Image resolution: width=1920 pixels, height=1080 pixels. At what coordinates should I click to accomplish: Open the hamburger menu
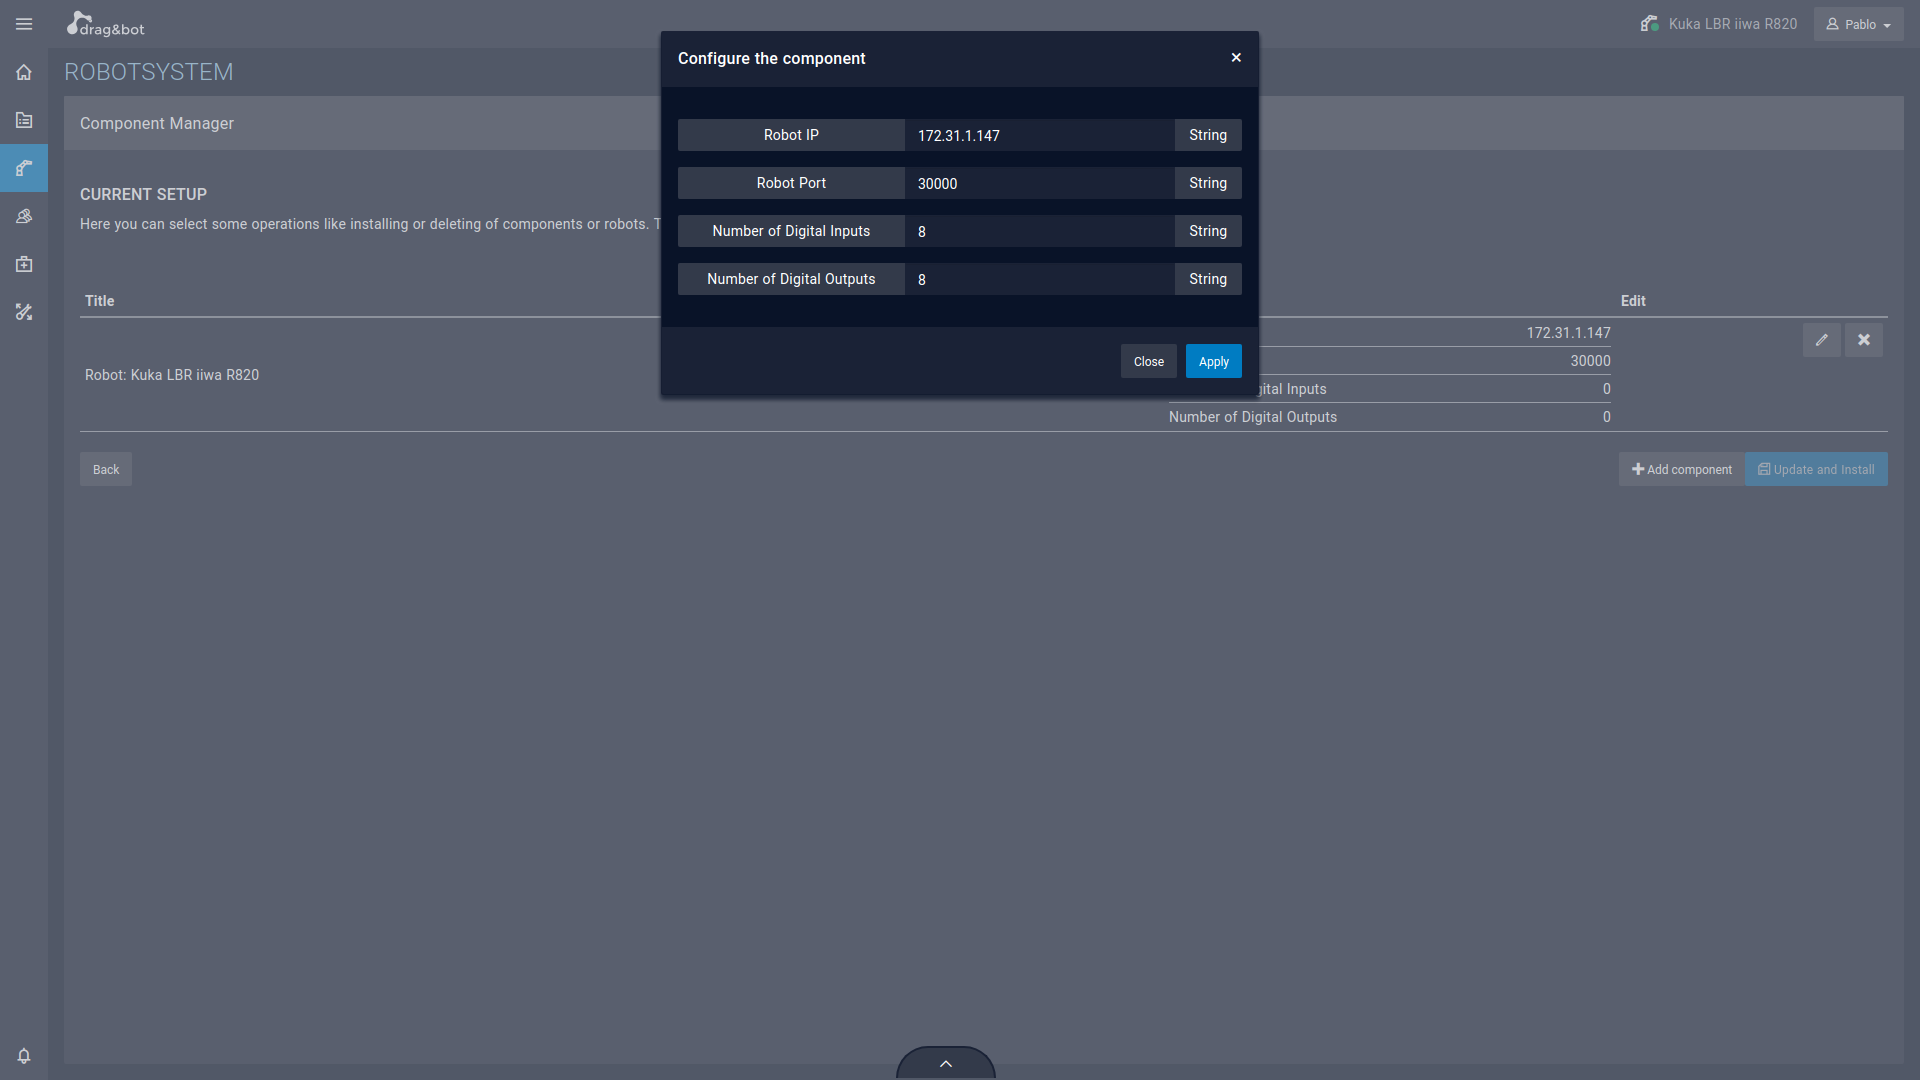click(x=24, y=24)
